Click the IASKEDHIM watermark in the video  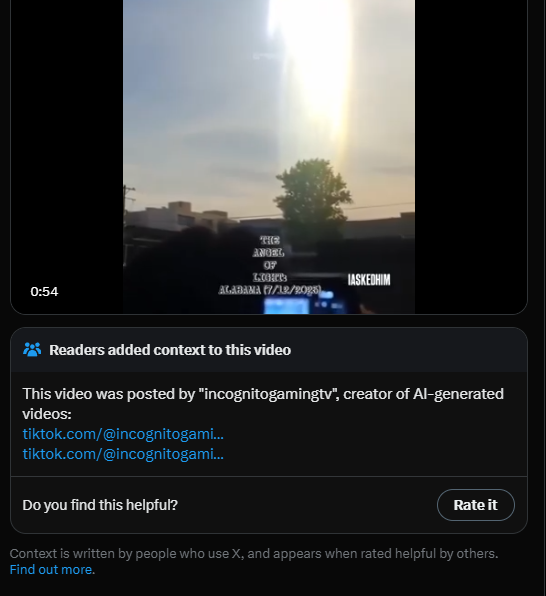[369, 280]
